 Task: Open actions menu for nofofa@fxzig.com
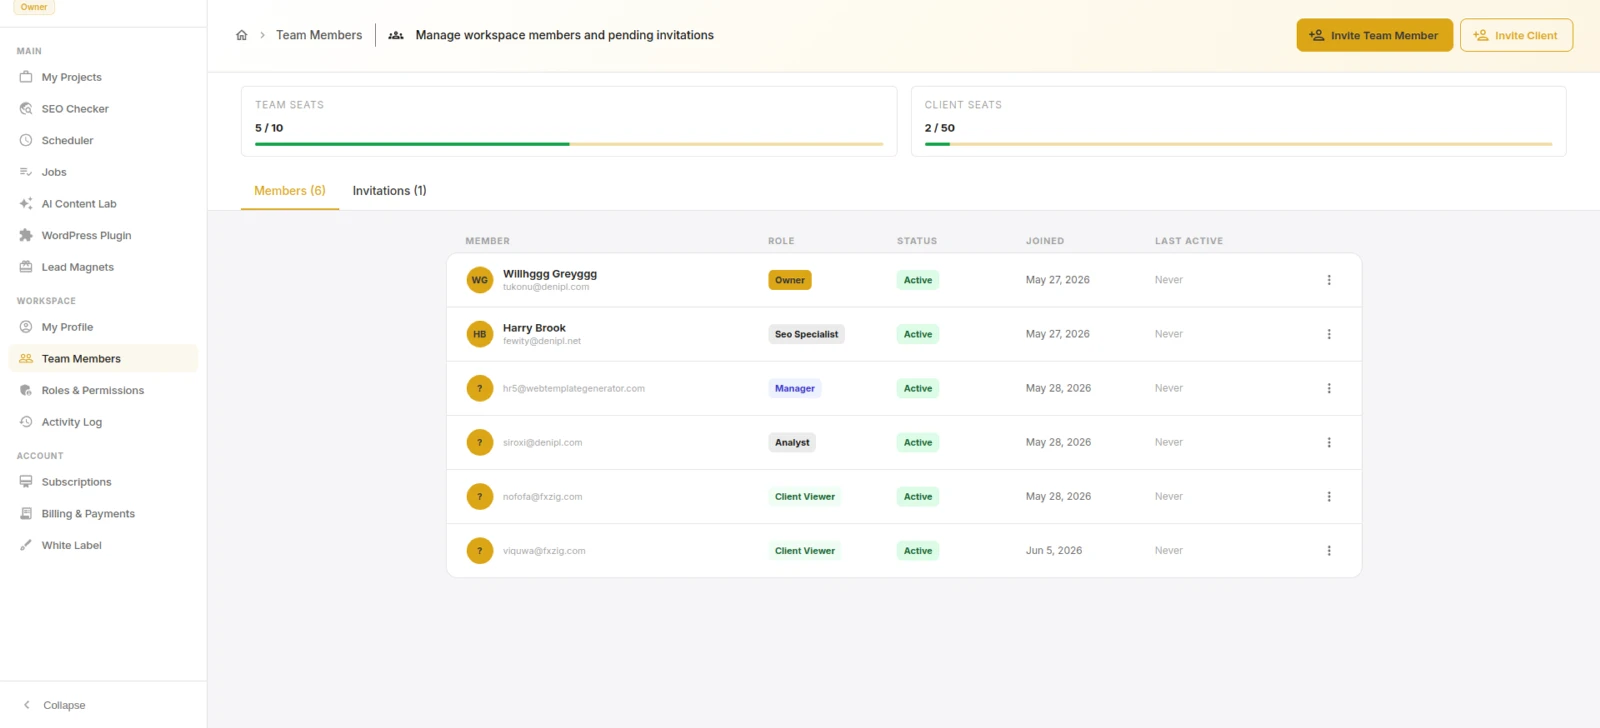1329,496
